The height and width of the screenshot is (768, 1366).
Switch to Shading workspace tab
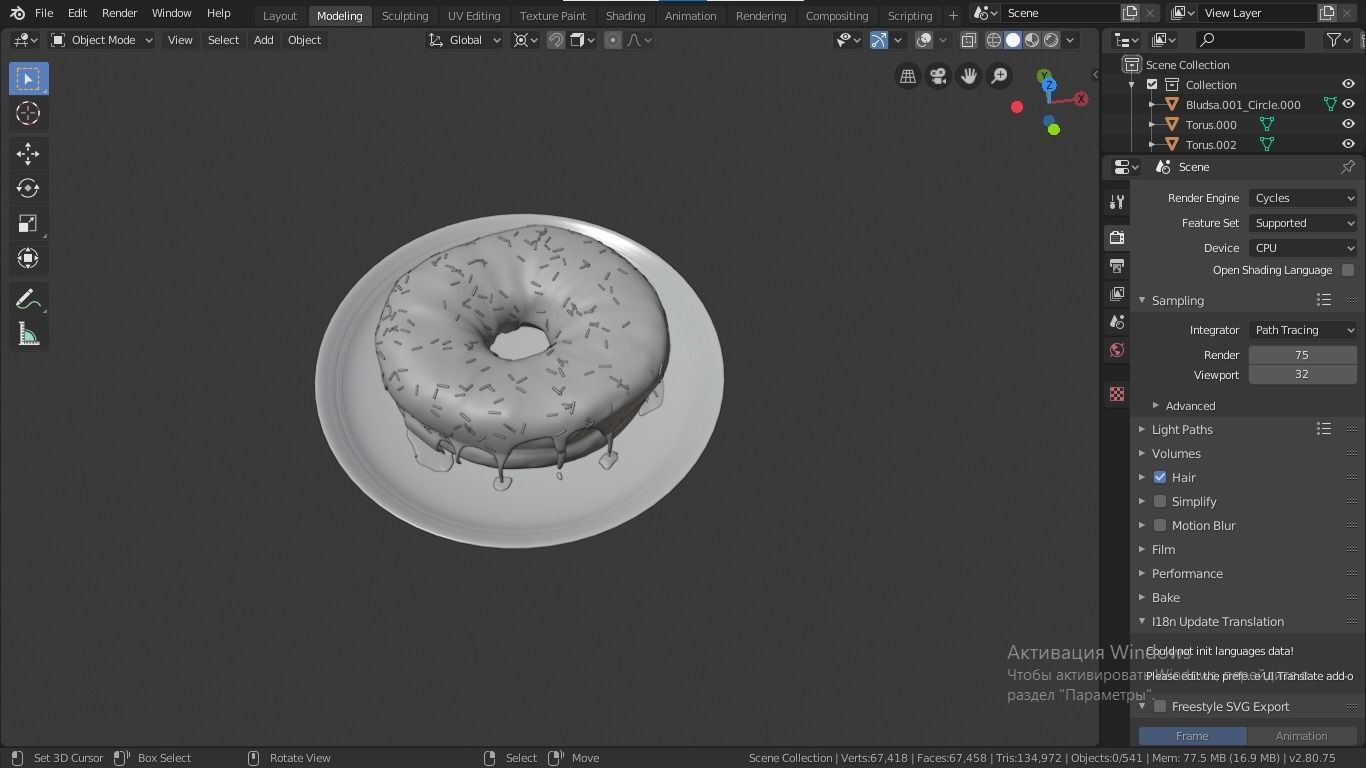(x=625, y=15)
